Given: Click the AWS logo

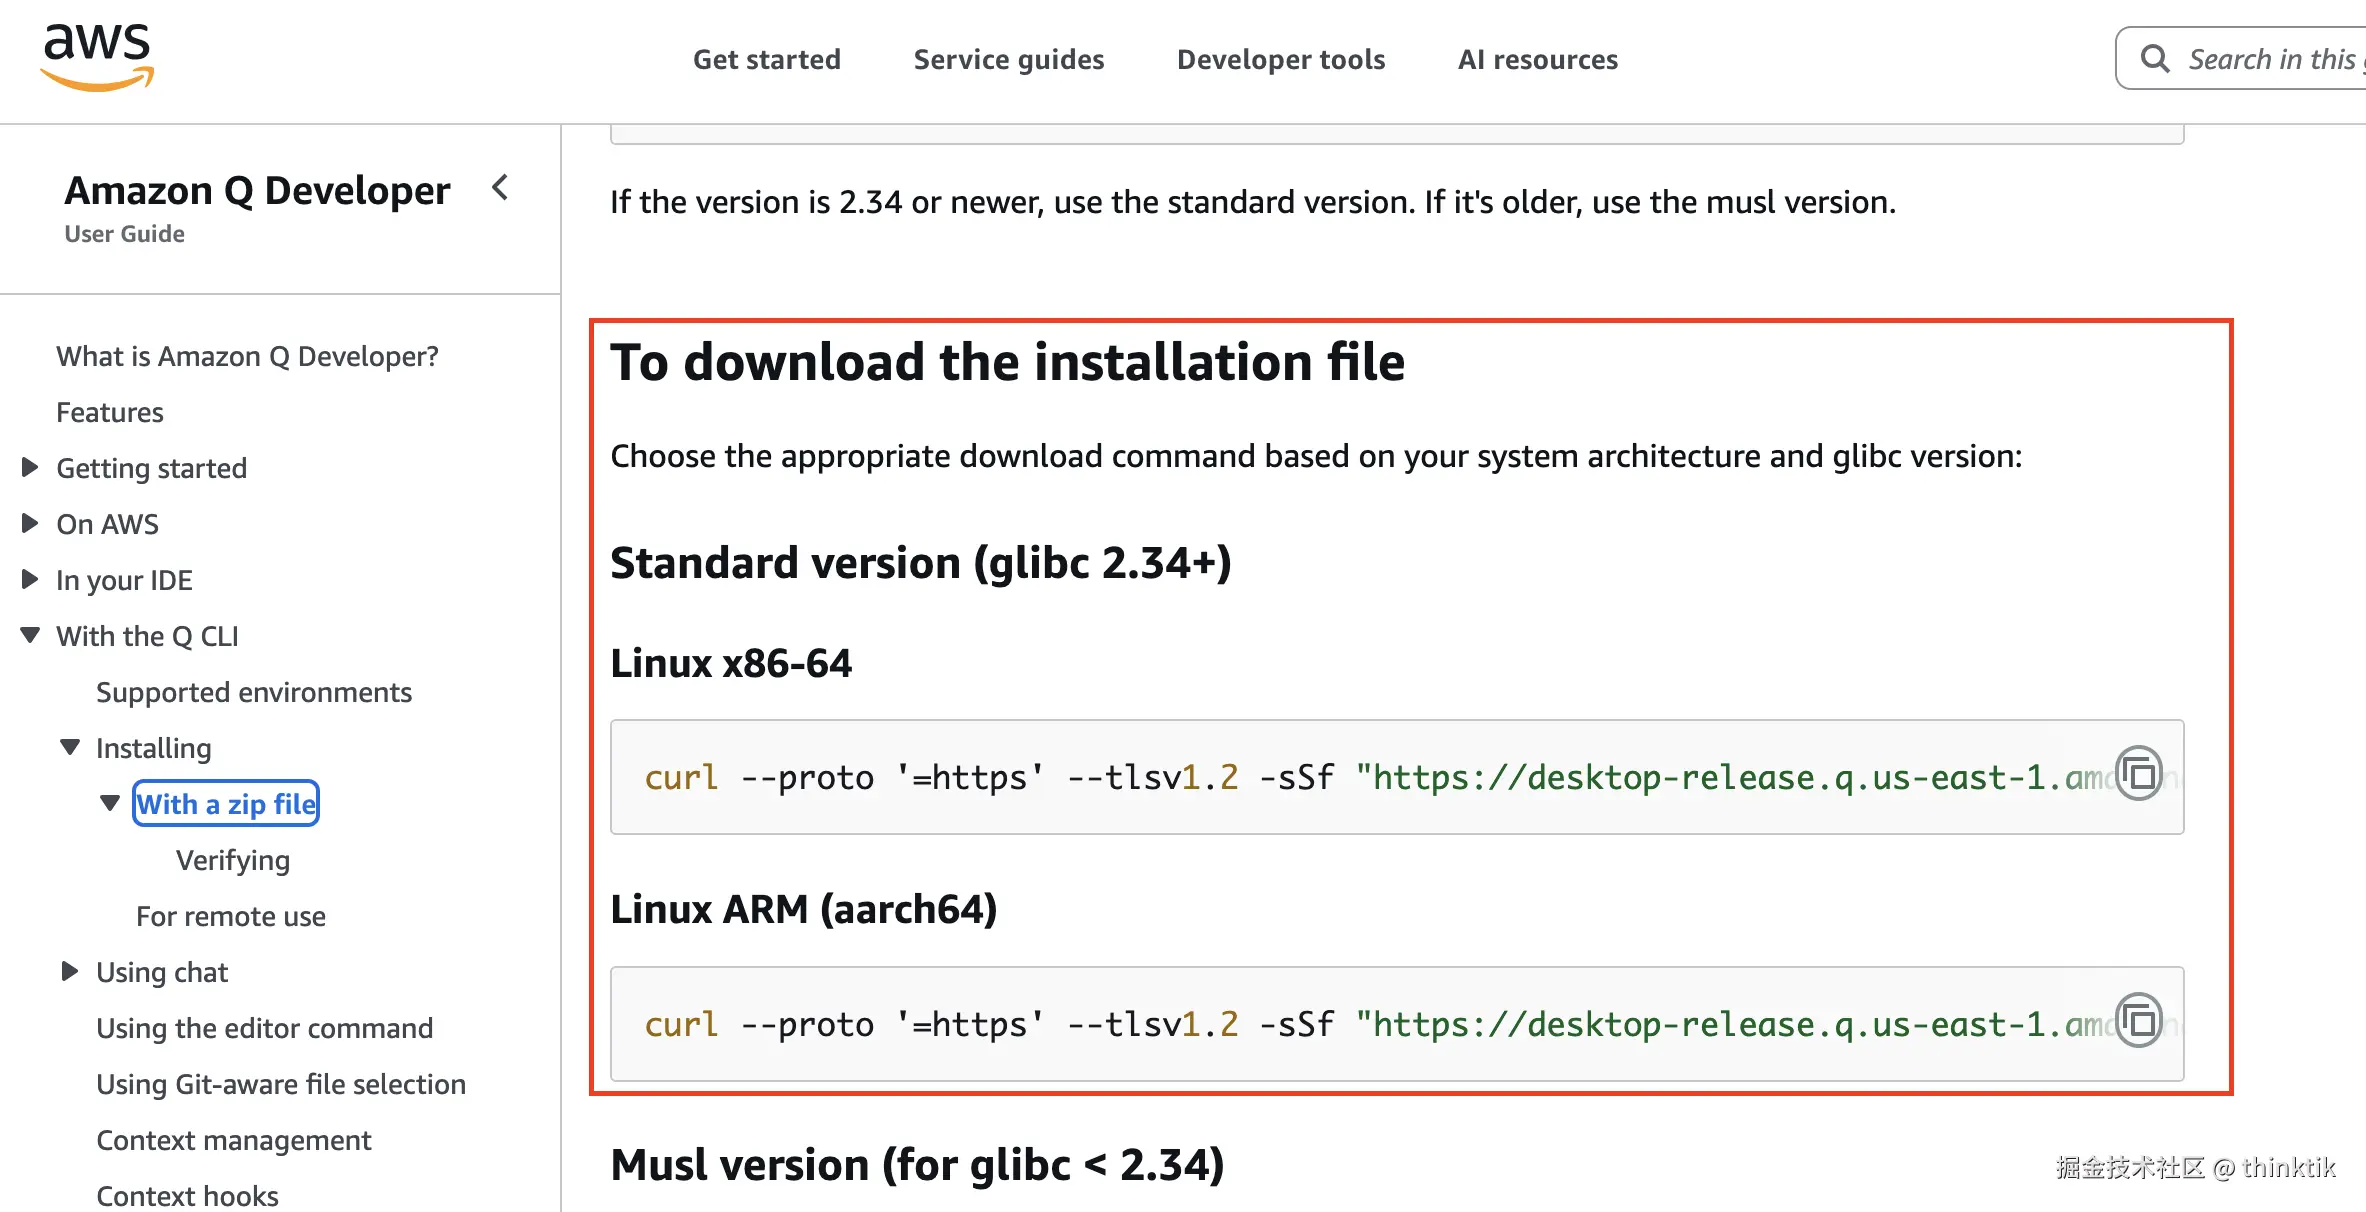Looking at the screenshot, I should pyautogui.click(x=96, y=55).
